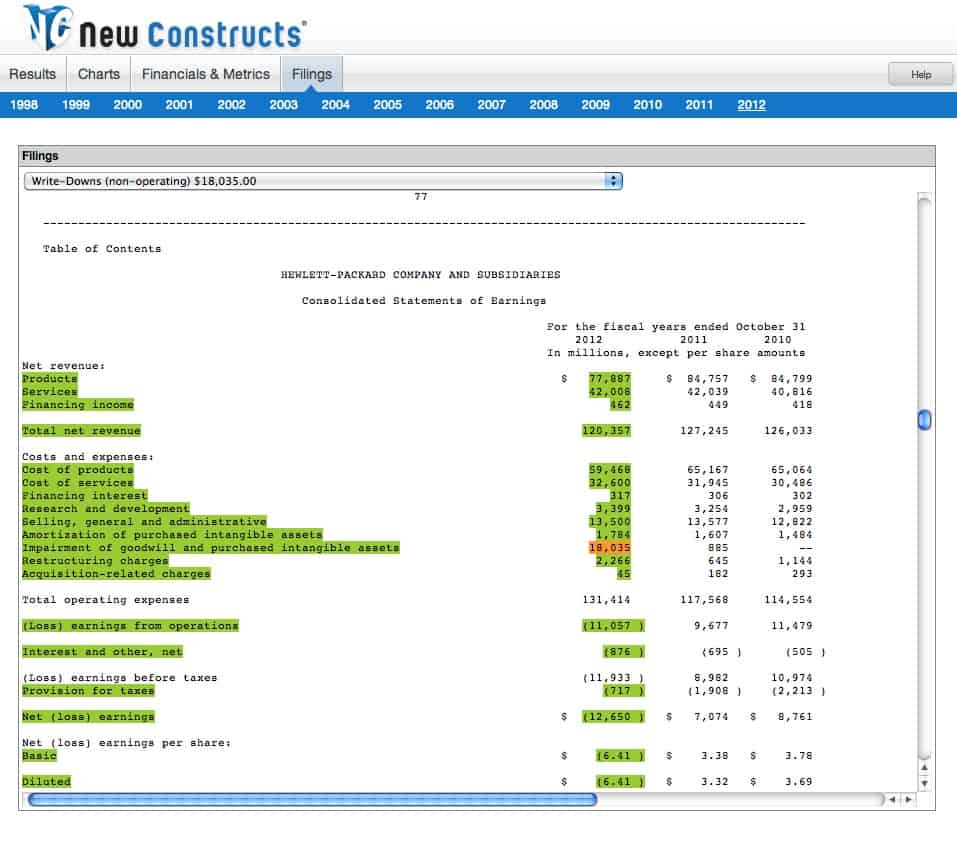The width and height of the screenshot is (957, 846).
Task: Click the orange highlighted 18,035 value
Action: tap(610, 548)
